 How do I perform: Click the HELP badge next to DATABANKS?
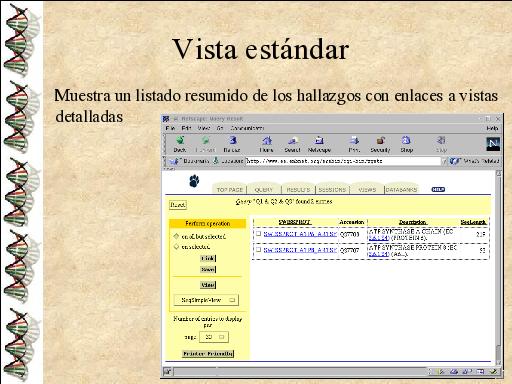coord(438,189)
